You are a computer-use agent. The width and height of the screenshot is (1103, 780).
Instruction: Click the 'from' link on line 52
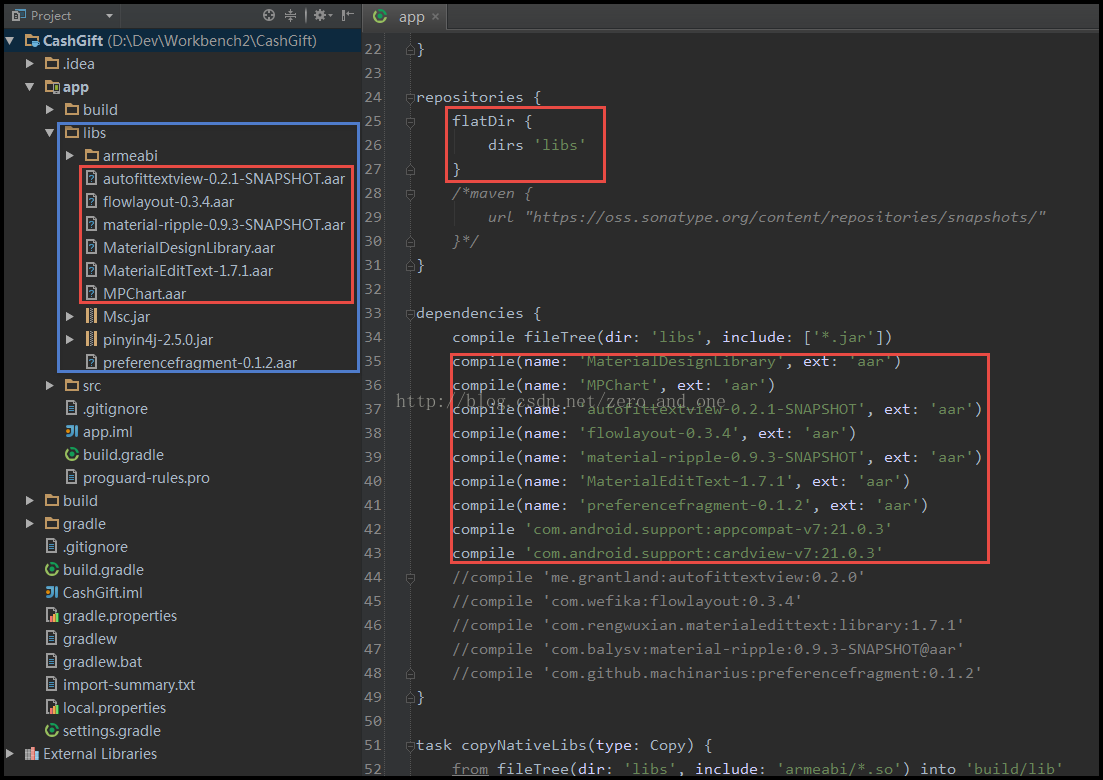(470, 769)
